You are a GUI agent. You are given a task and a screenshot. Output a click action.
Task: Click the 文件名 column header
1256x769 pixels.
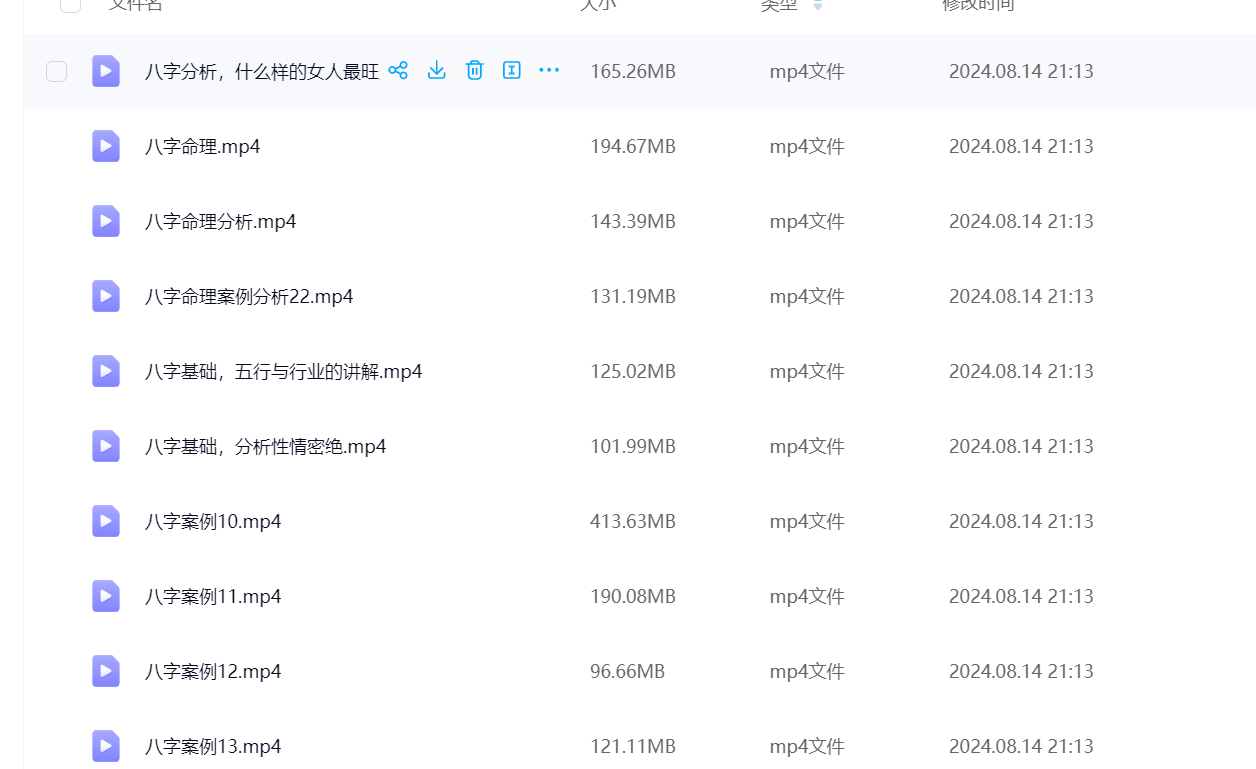(135, 5)
